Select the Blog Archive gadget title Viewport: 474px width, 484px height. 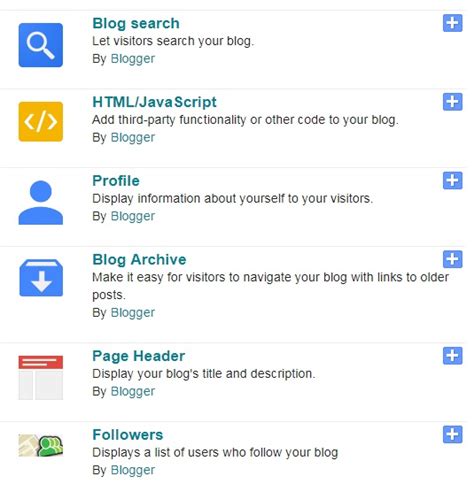tap(139, 260)
